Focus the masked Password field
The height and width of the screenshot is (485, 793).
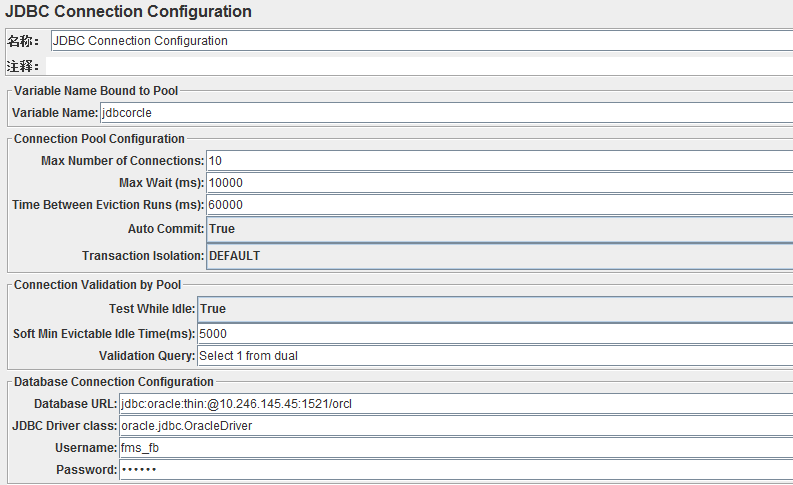click(456, 470)
